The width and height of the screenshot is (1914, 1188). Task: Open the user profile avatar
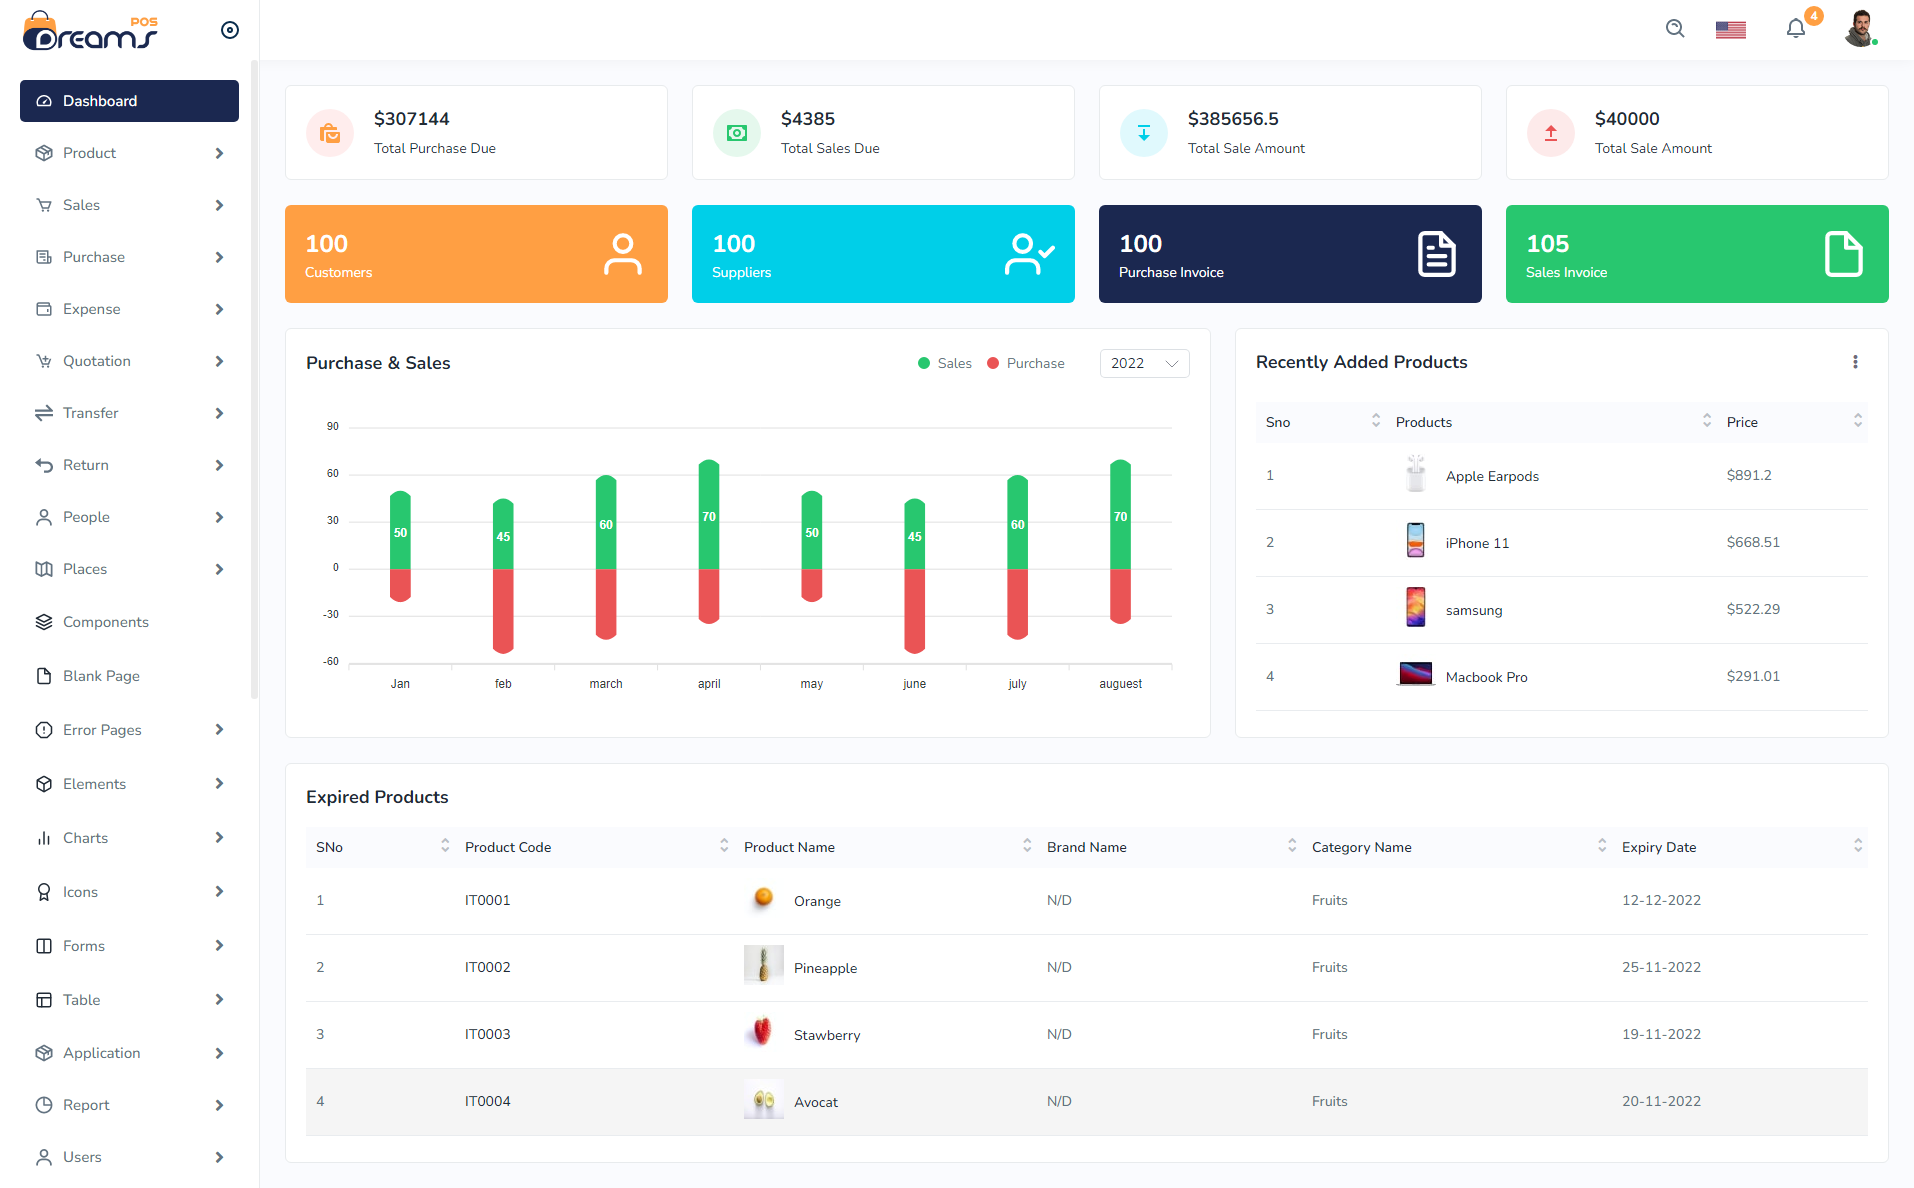[1860, 29]
